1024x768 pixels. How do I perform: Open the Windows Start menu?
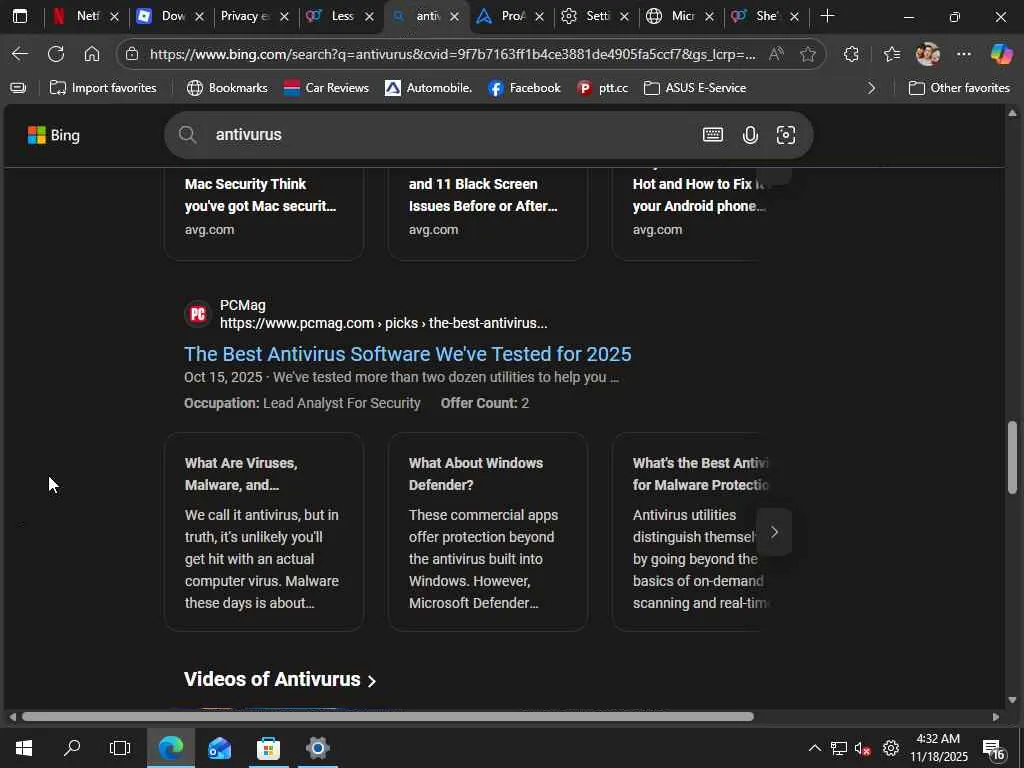[x=24, y=748]
